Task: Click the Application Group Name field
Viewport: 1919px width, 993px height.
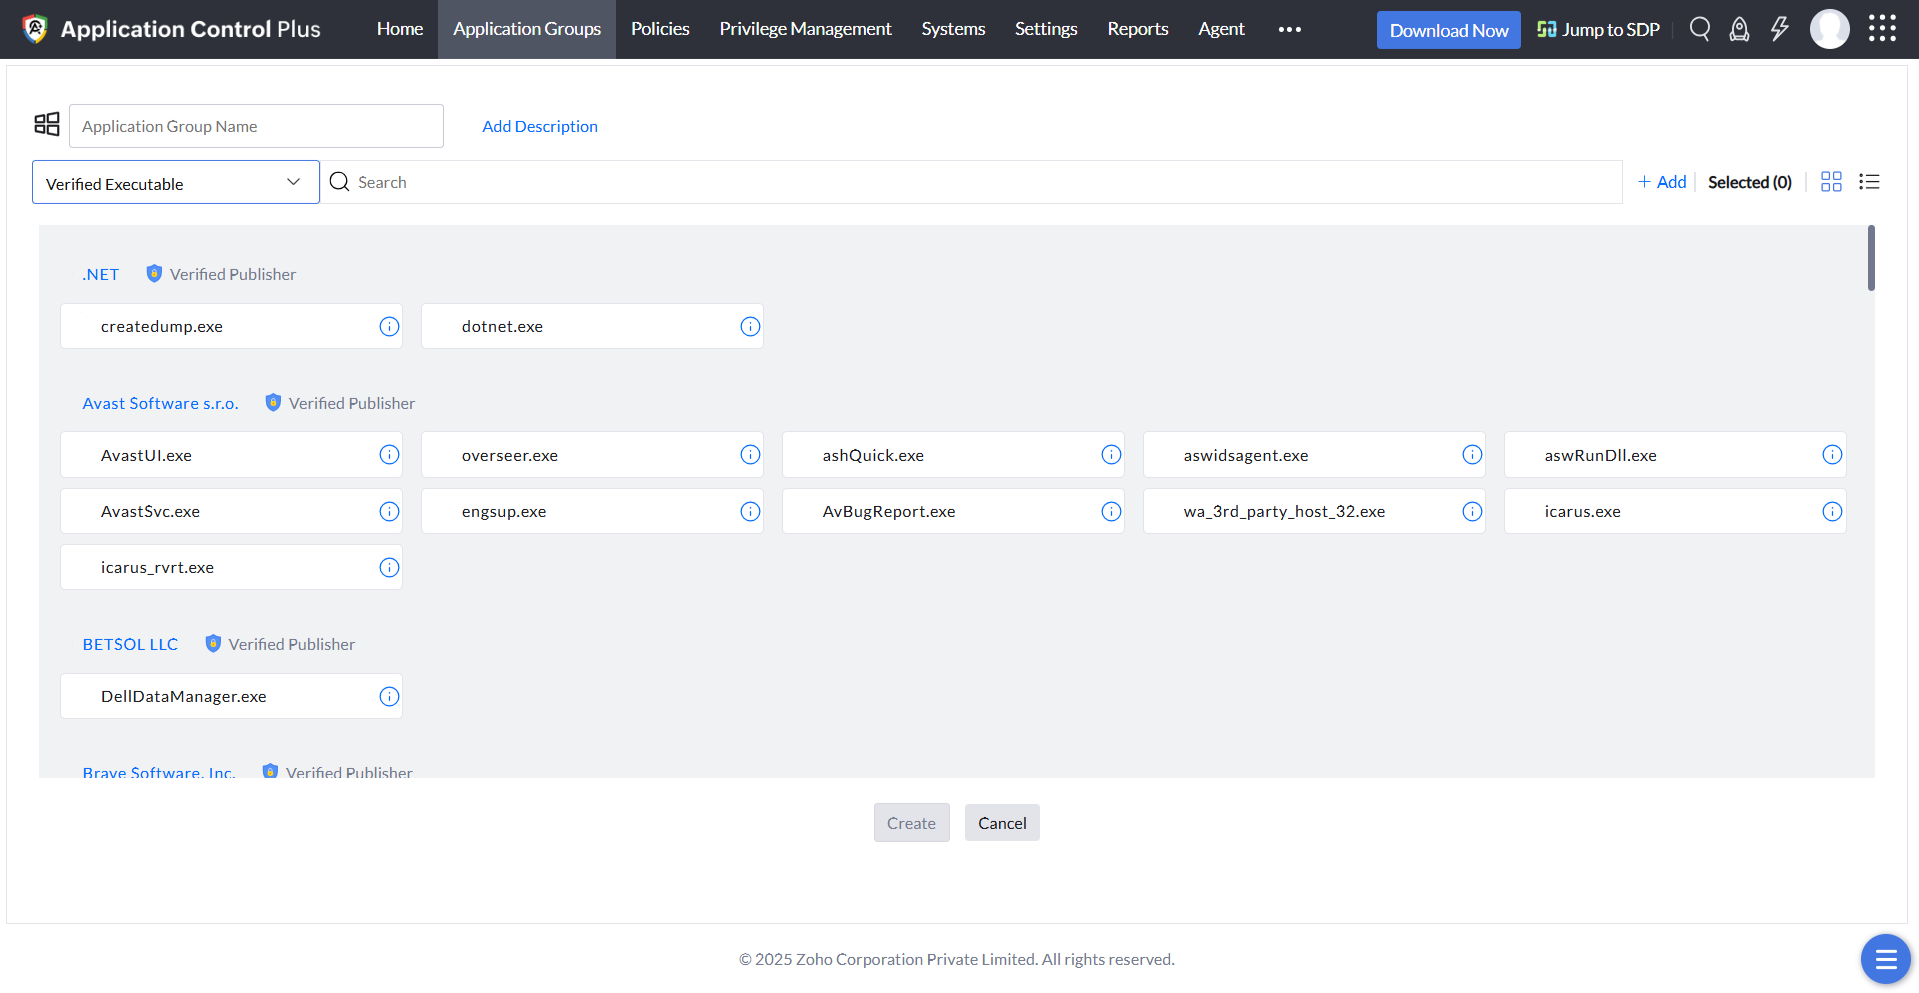Action: tap(256, 126)
